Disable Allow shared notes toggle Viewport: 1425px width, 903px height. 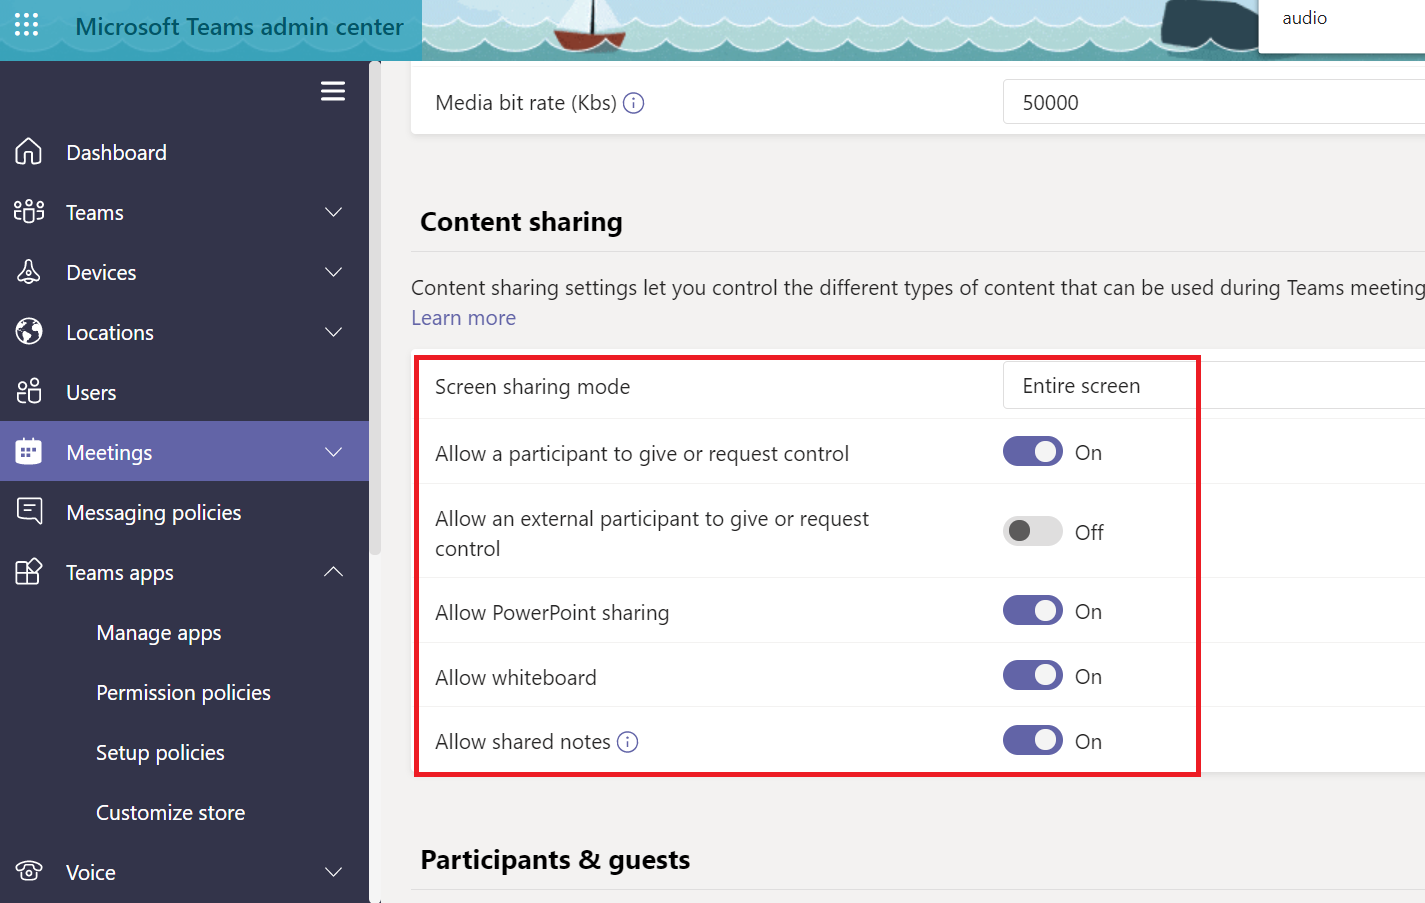point(1033,741)
